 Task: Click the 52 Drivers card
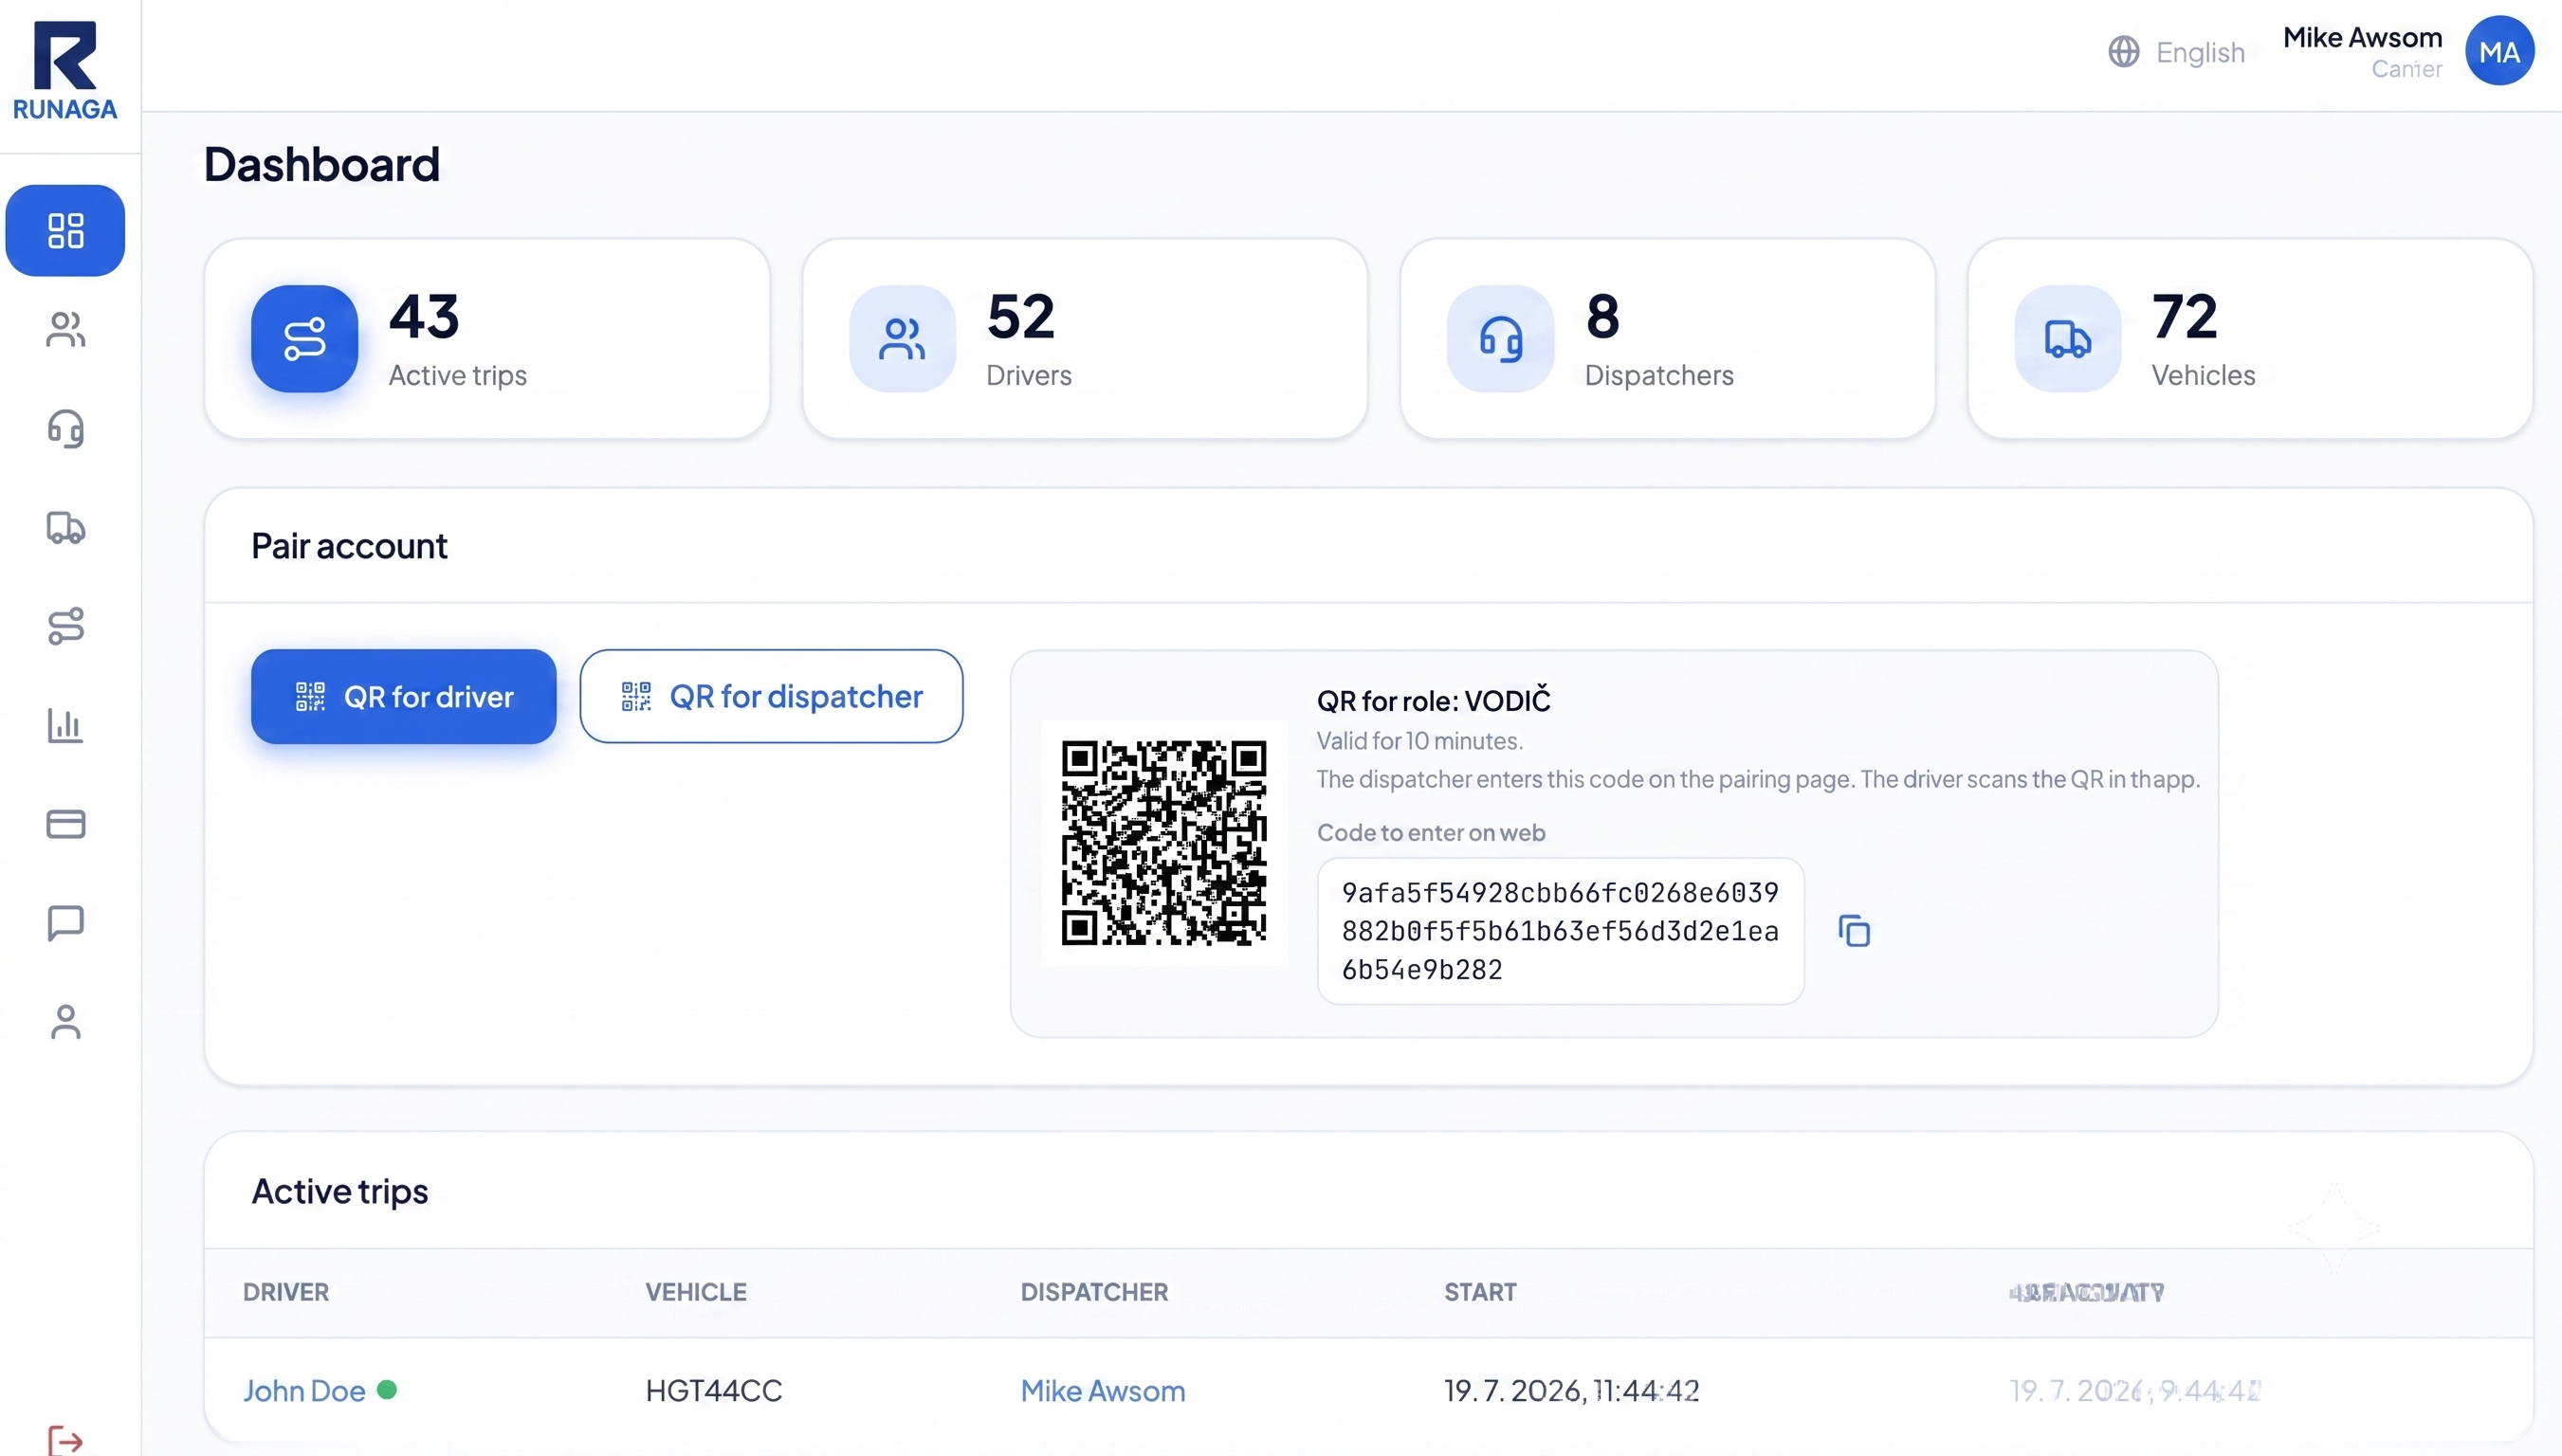pyautogui.click(x=1084, y=338)
